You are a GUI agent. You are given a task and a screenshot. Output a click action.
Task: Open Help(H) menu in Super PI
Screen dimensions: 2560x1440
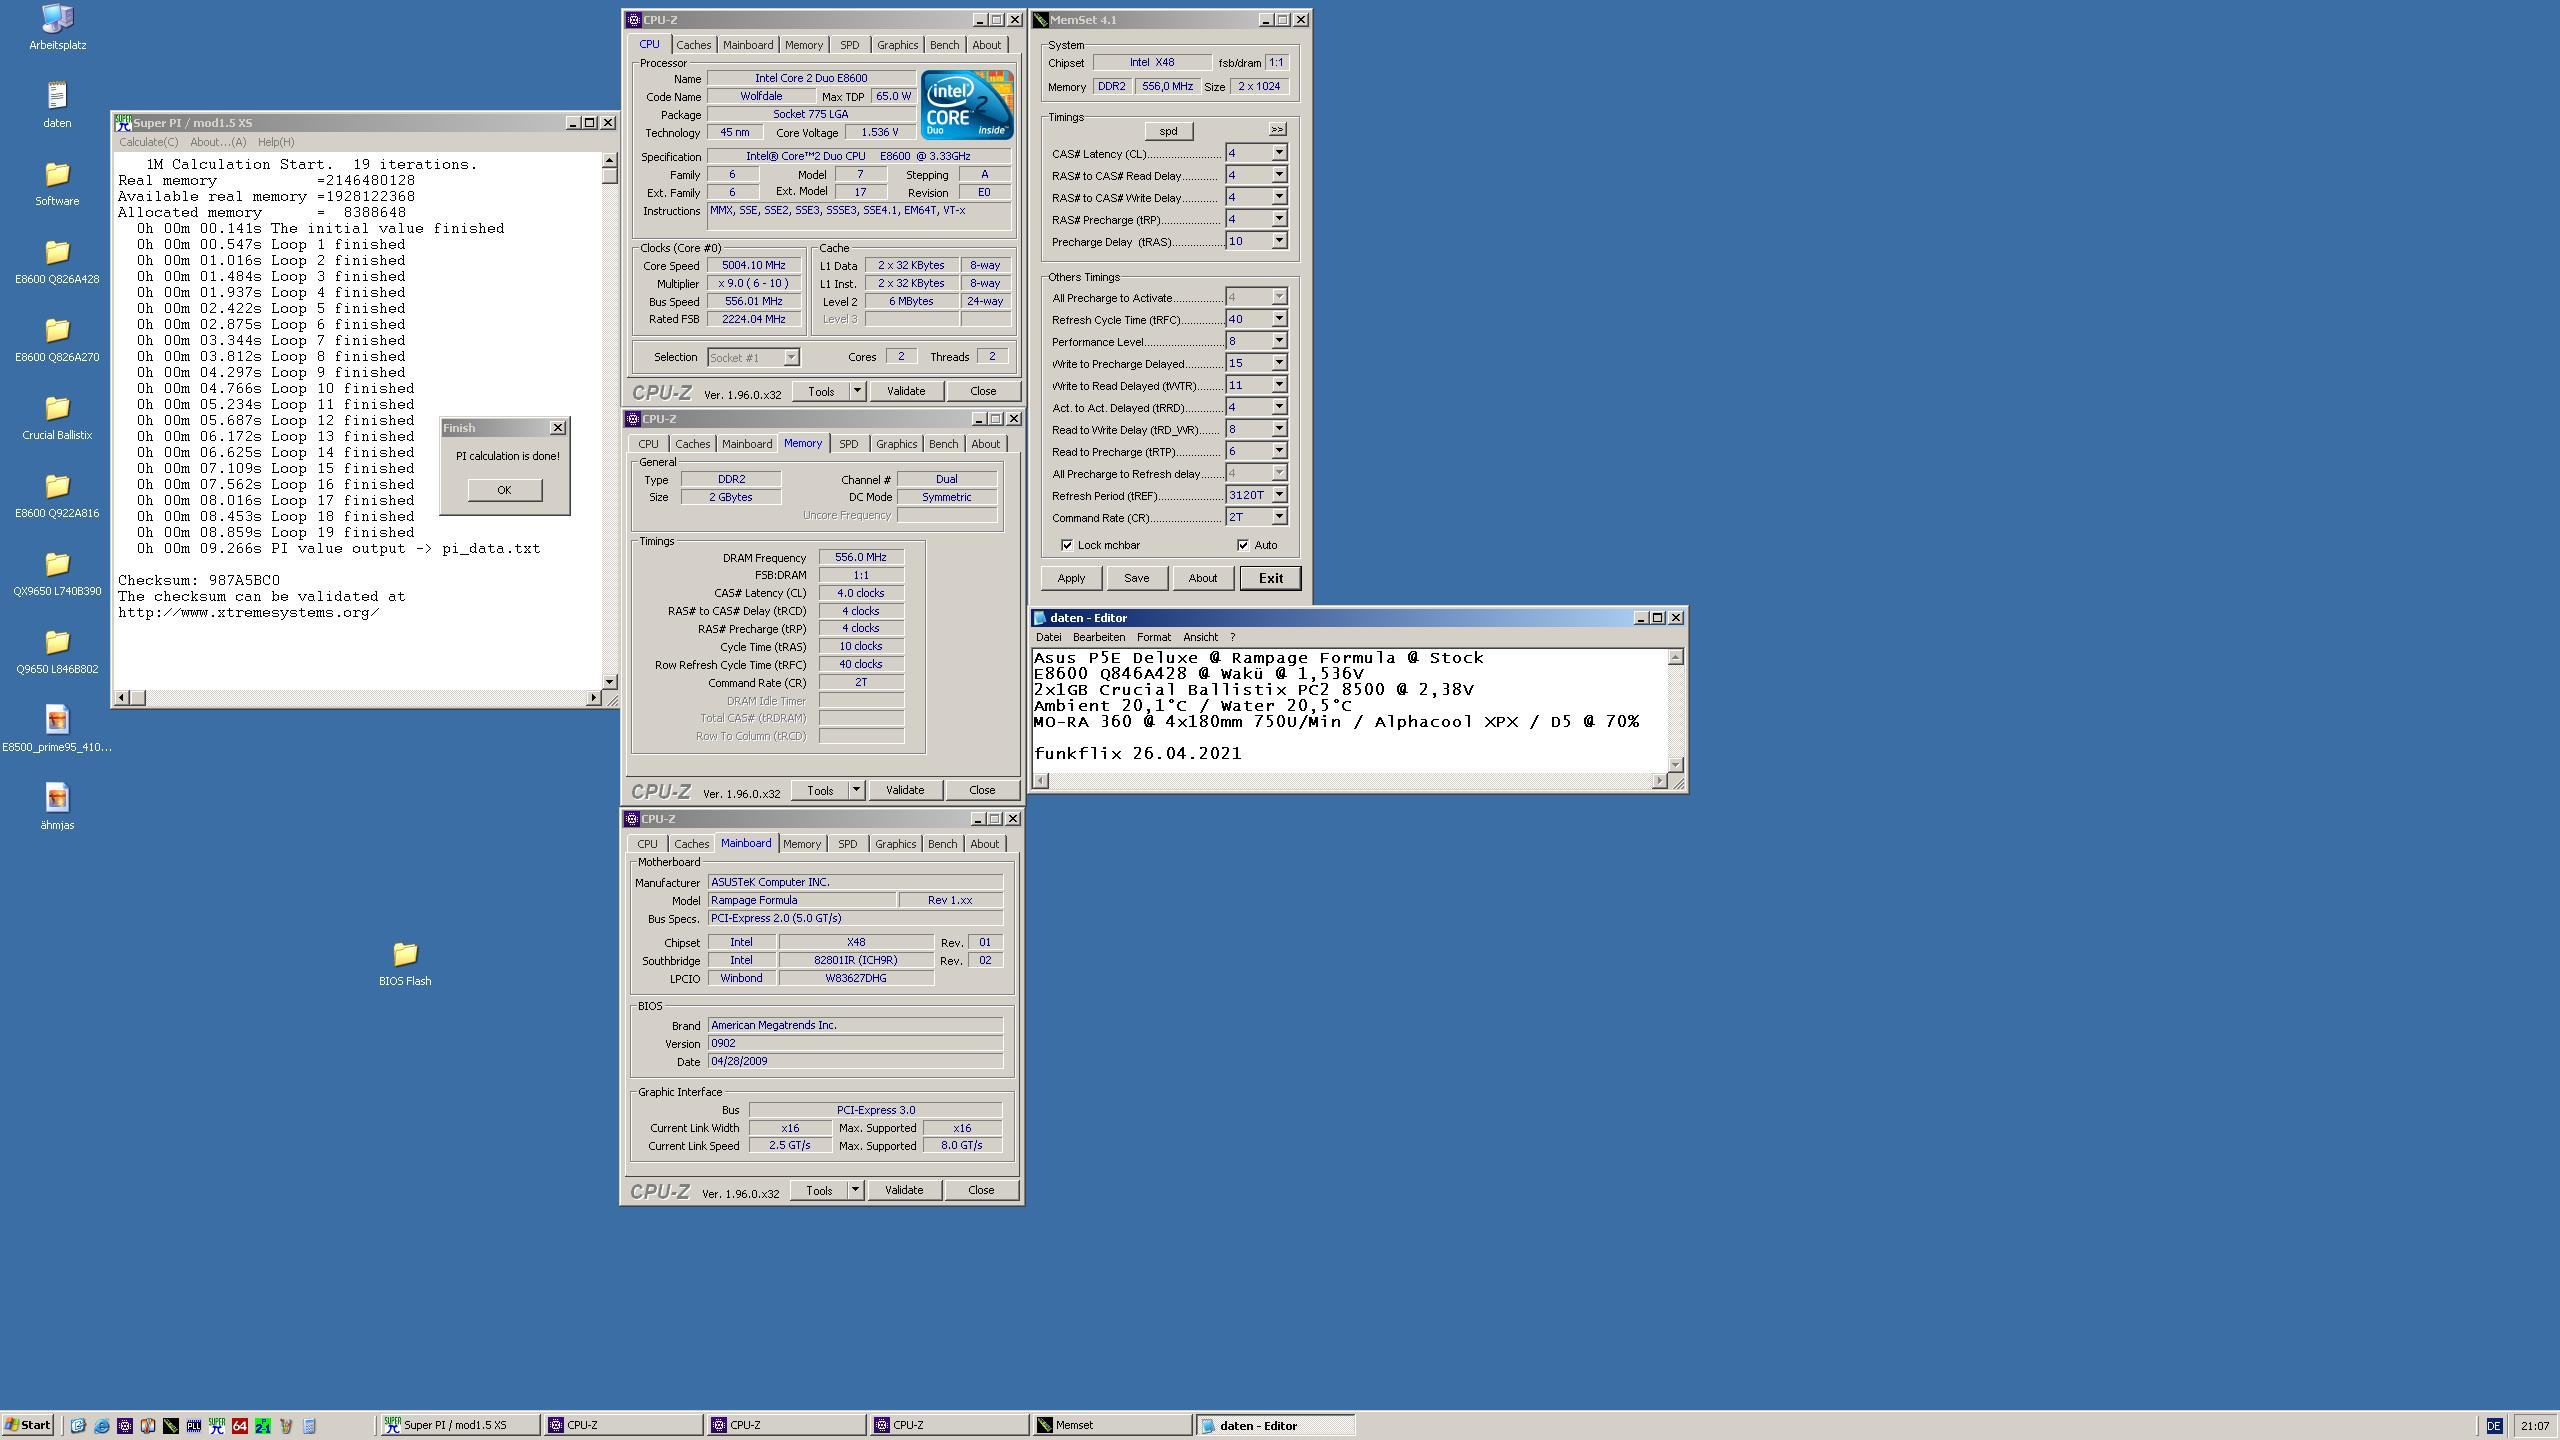[x=276, y=142]
